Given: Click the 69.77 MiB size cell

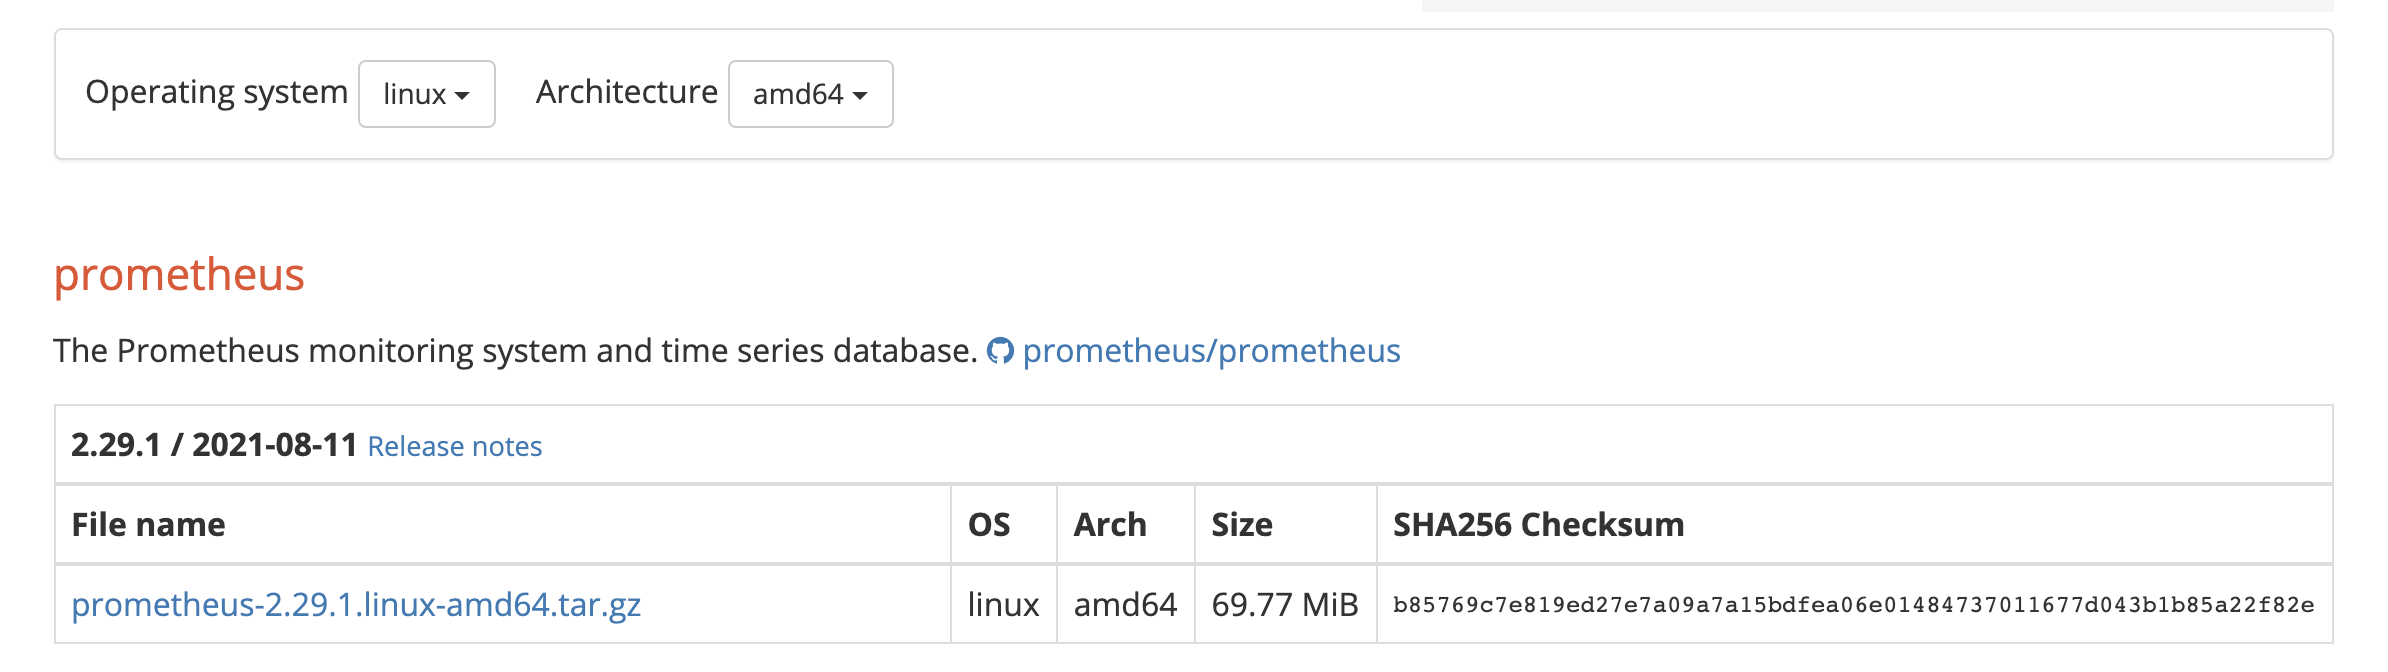Looking at the screenshot, I should pyautogui.click(x=1285, y=604).
